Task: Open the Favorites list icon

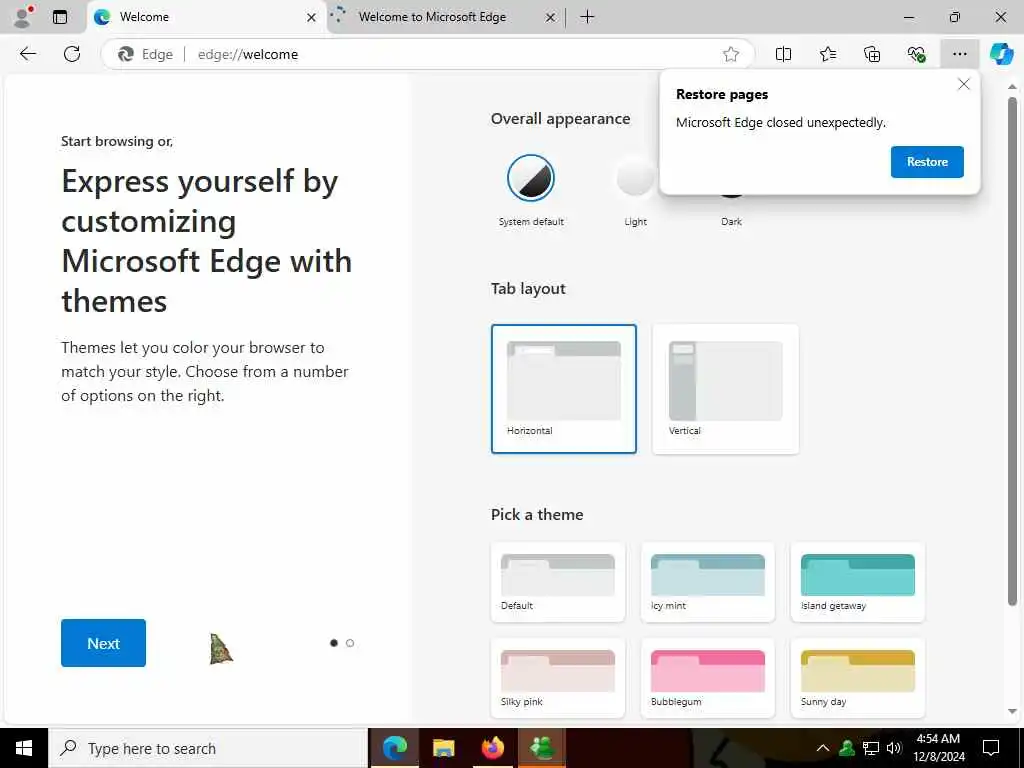Action: 827,54
